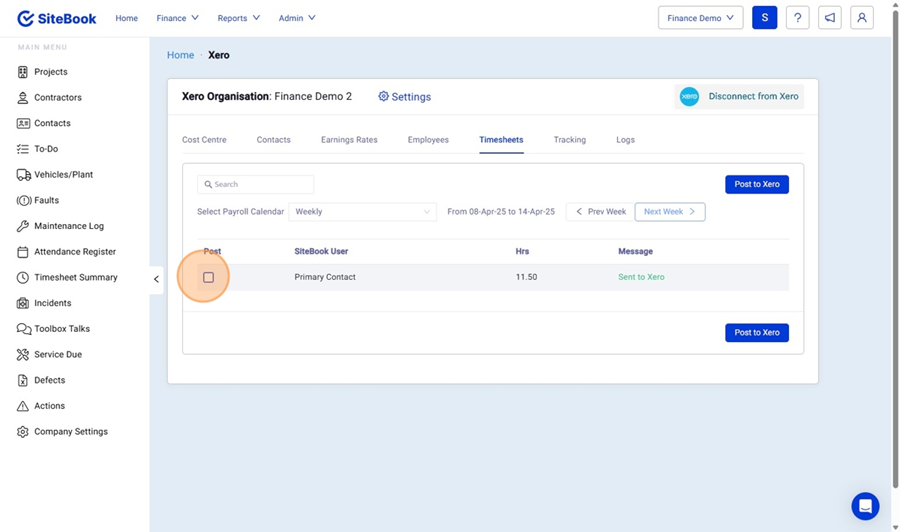Click the Home breadcrumb link
This screenshot has width=900, height=532.
tap(180, 55)
